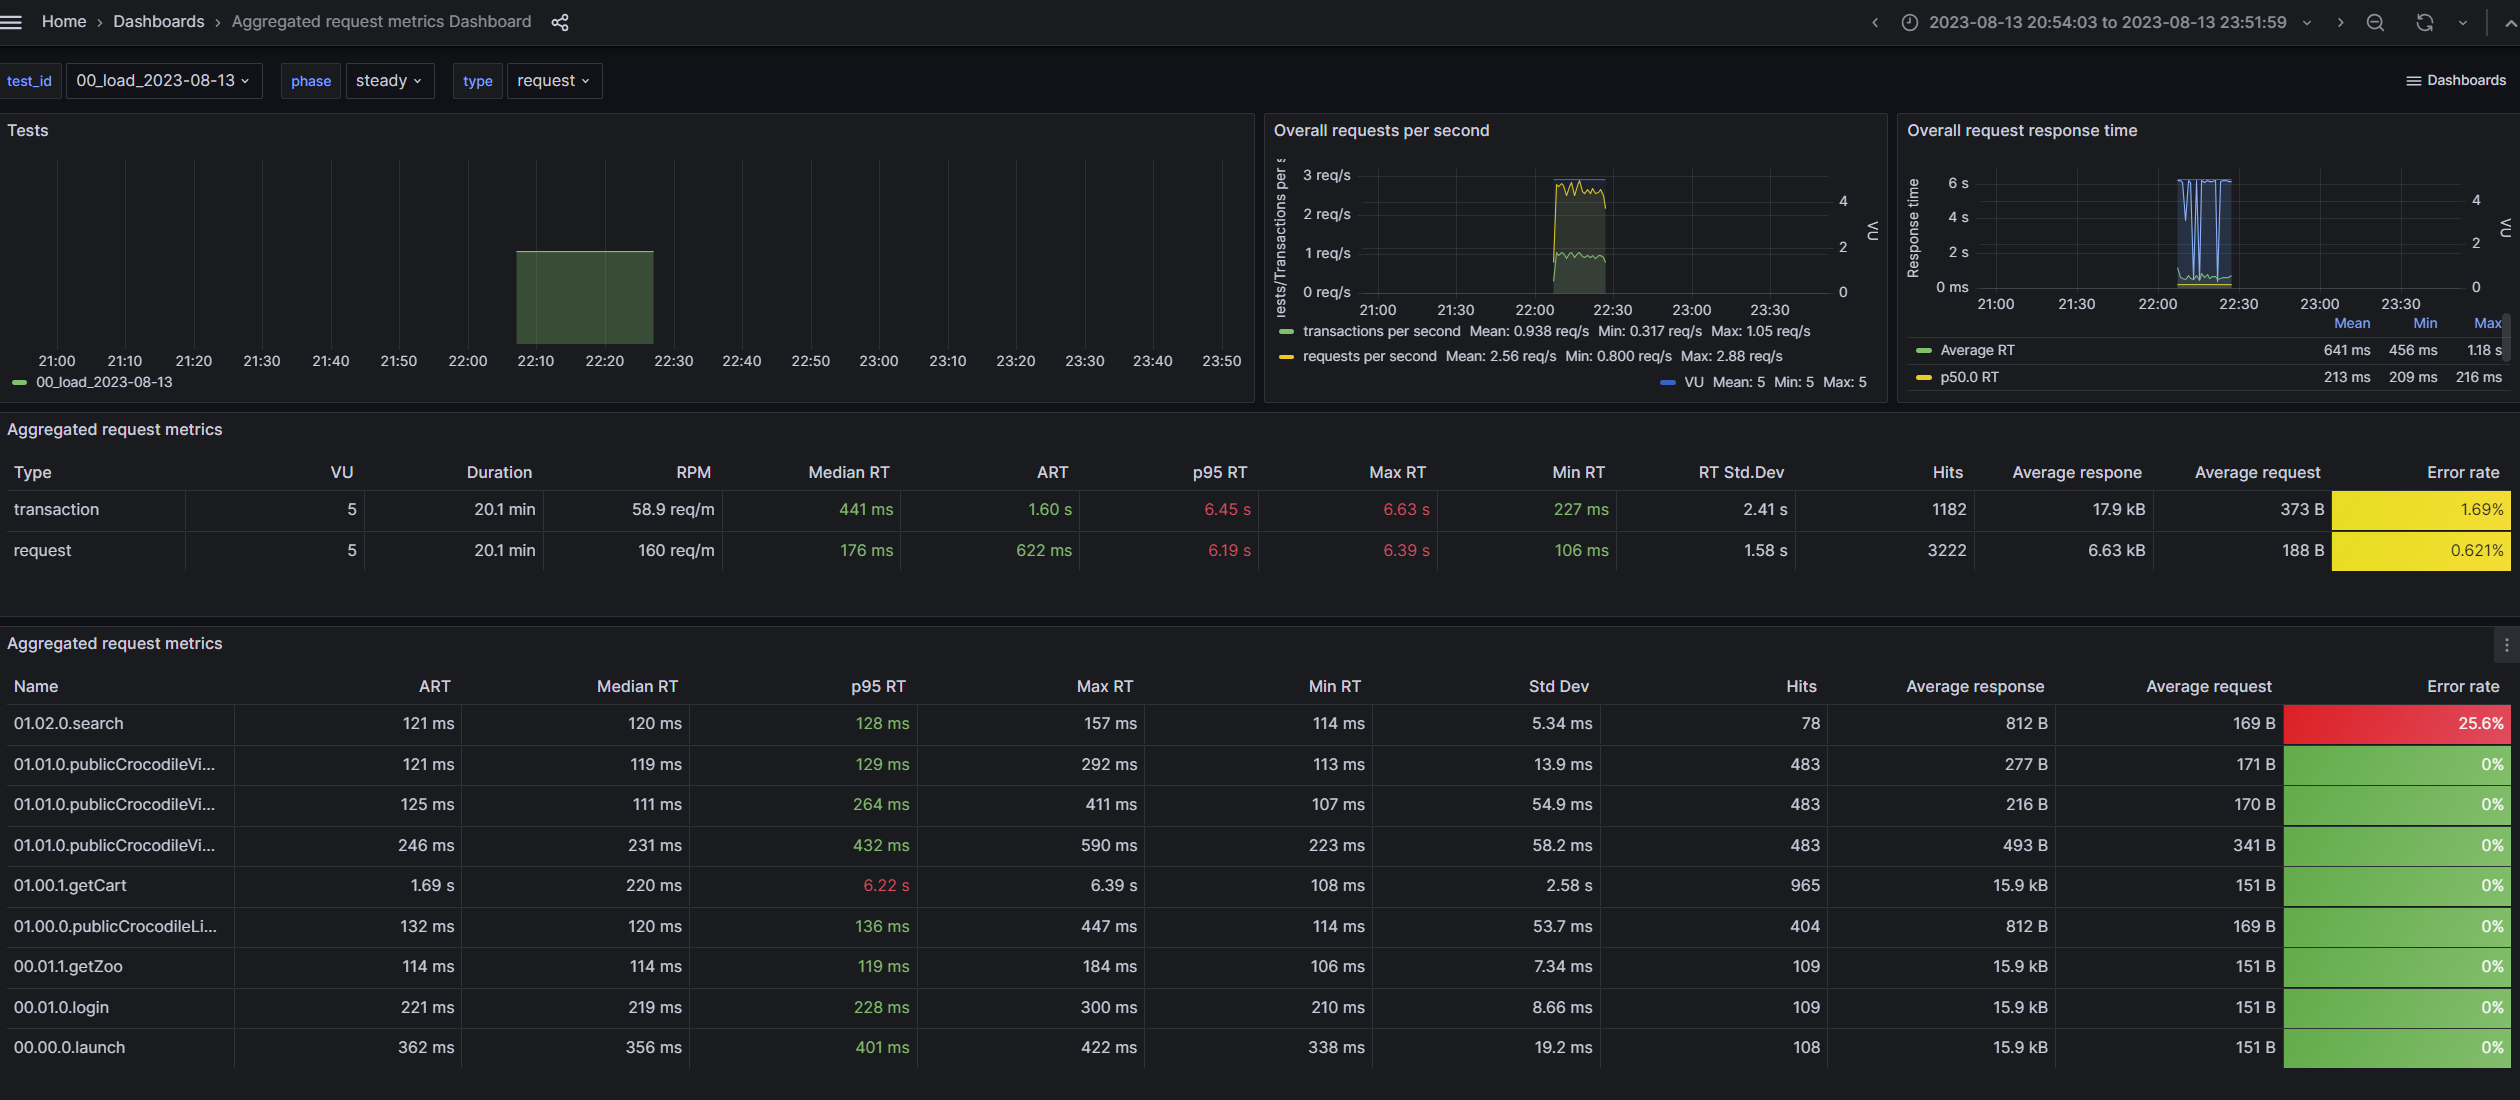Image resolution: width=2520 pixels, height=1100 pixels.
Task: Sort upper table by Error rate header
Action: point(2463,472)
